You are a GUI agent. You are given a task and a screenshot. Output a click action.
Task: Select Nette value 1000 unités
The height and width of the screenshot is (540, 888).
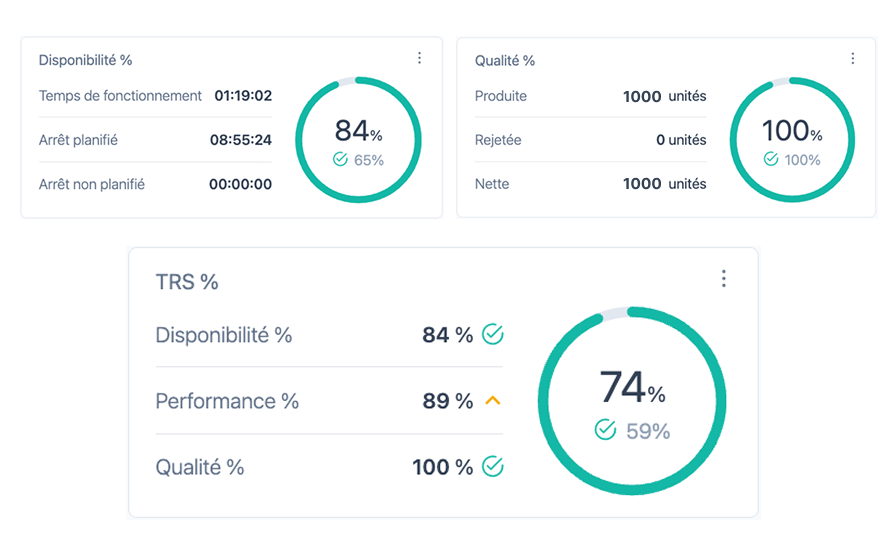pyautogui.click(x=664, y=184)
